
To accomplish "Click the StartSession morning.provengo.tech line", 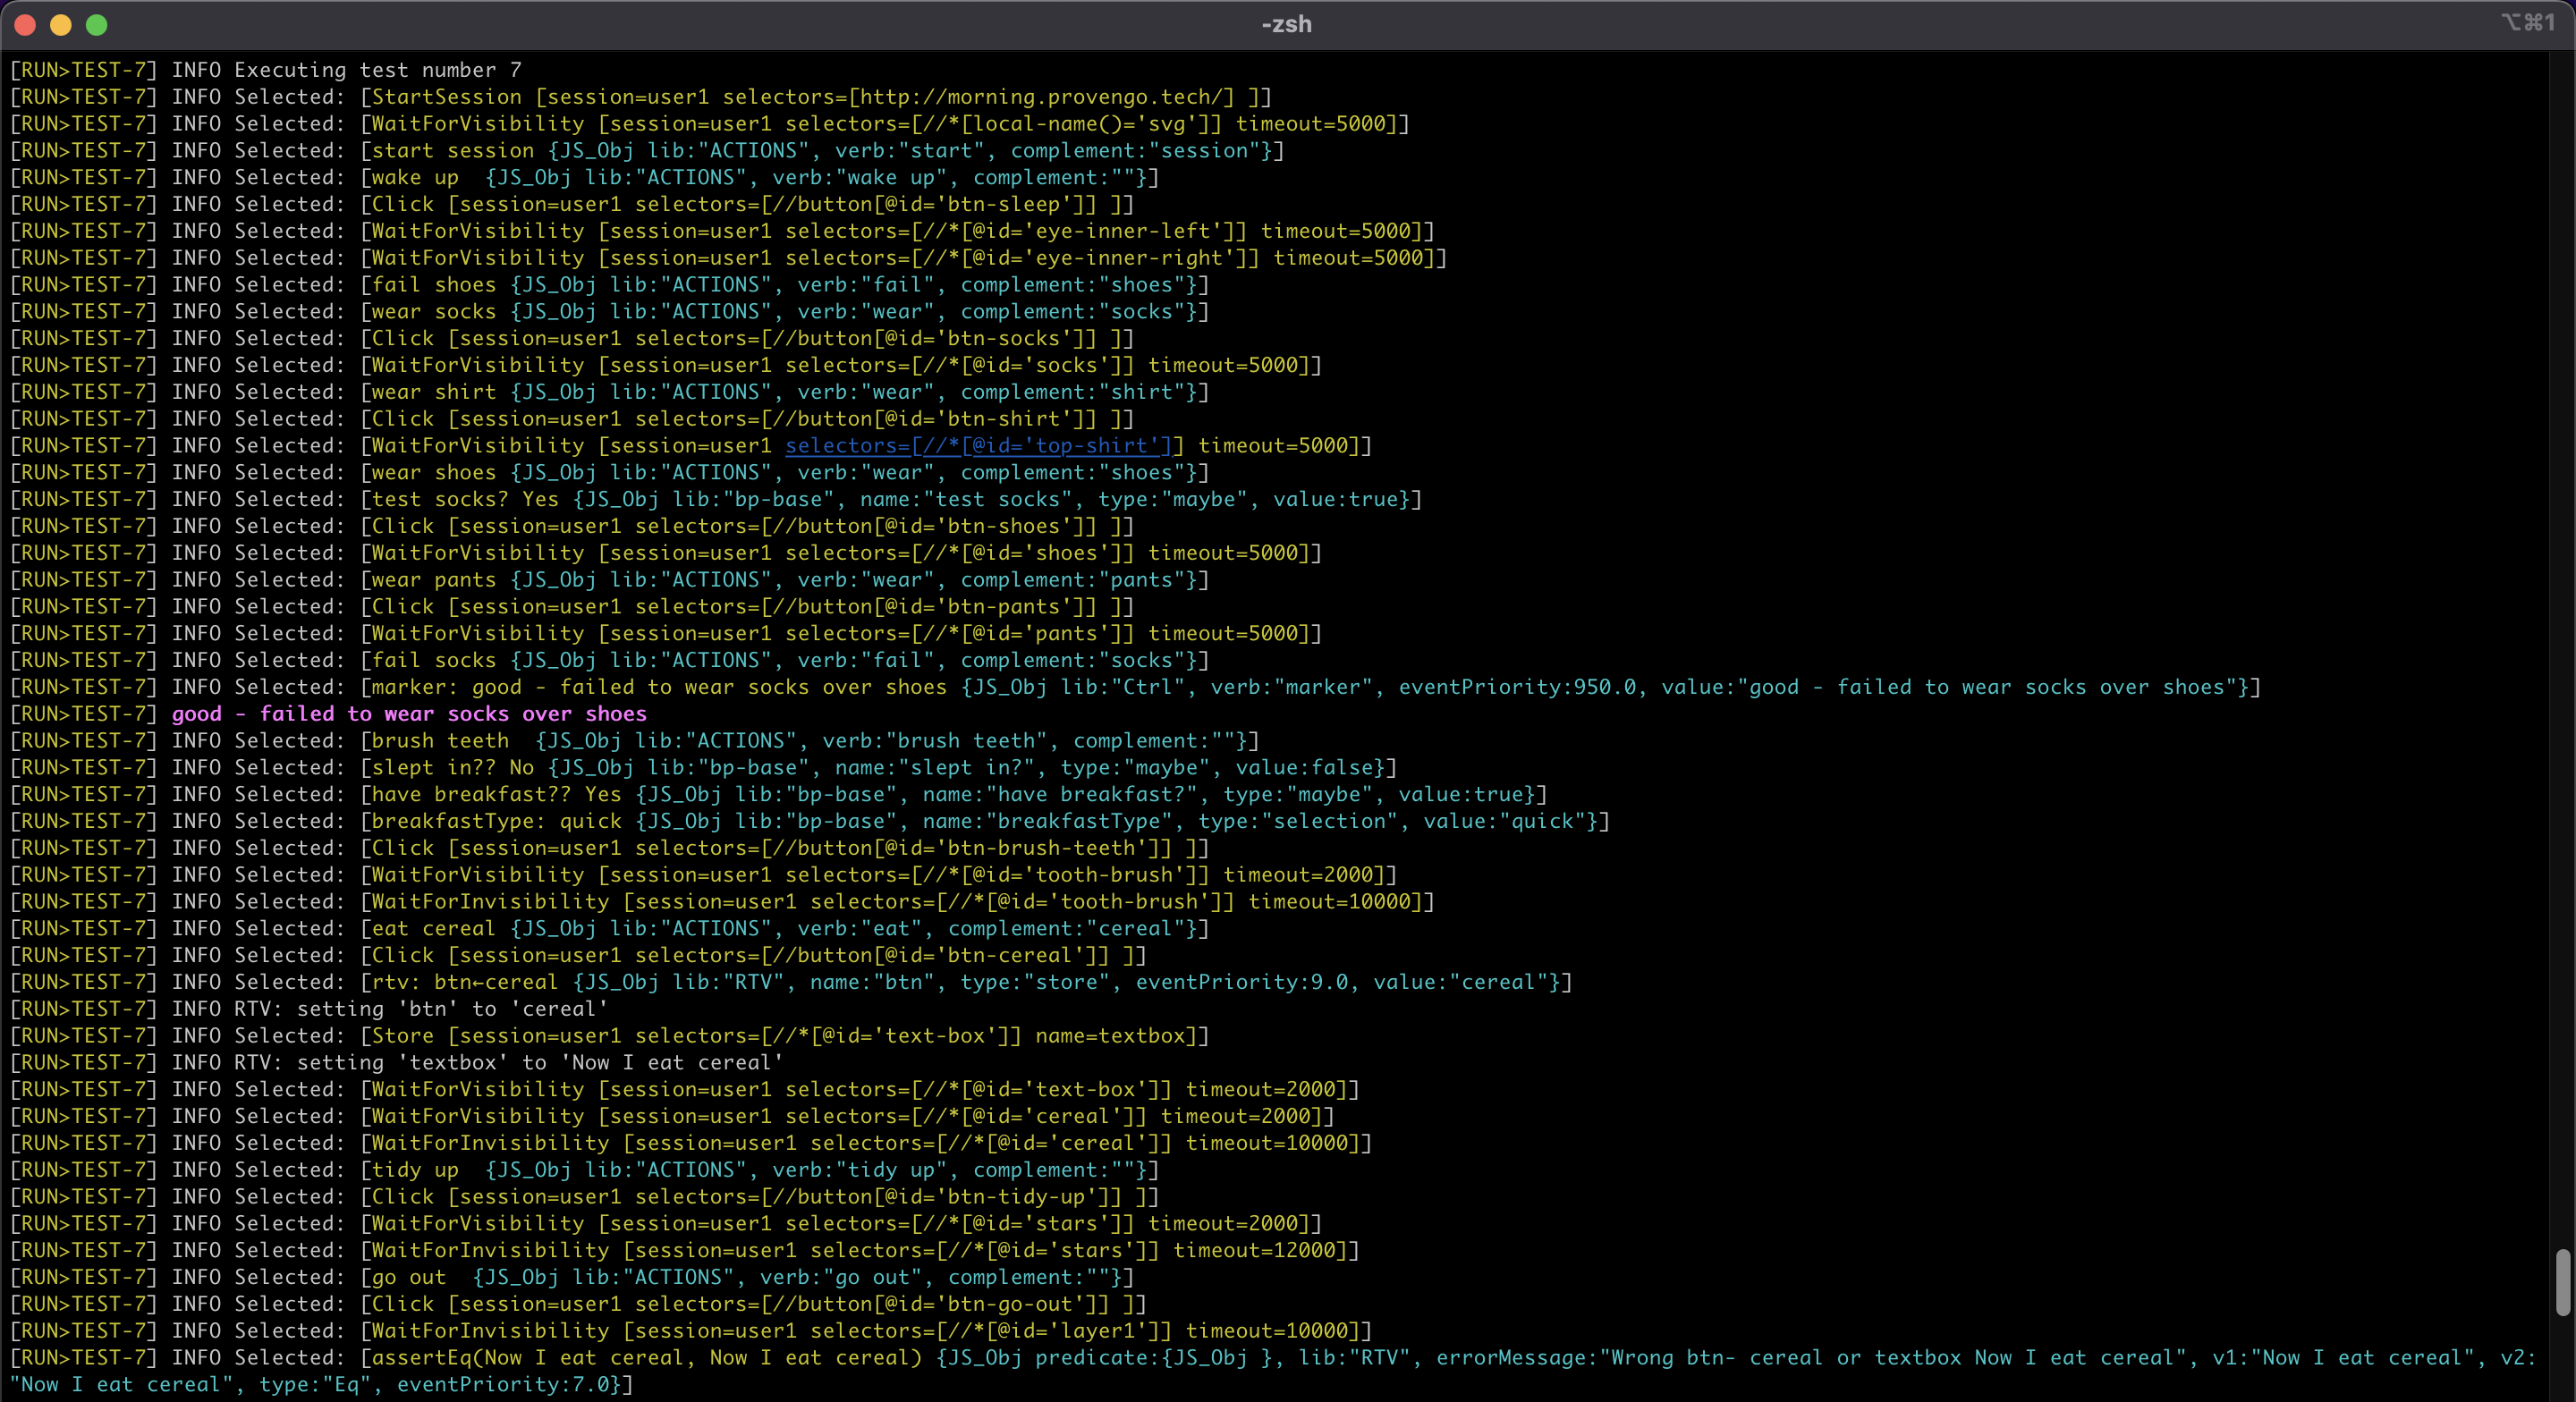I will coord(641,97).
